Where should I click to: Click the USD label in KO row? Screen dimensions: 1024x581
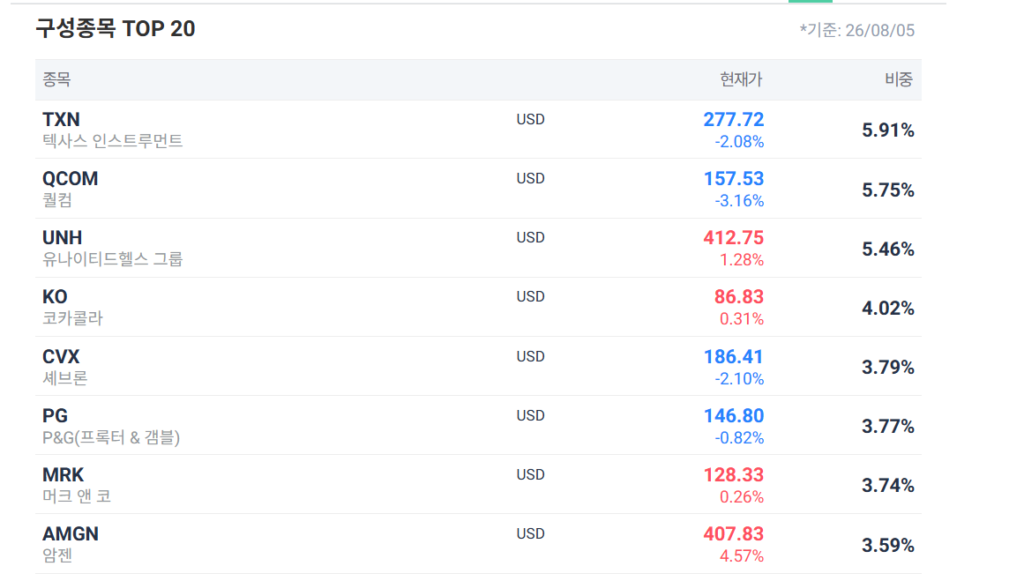point(530,297)
